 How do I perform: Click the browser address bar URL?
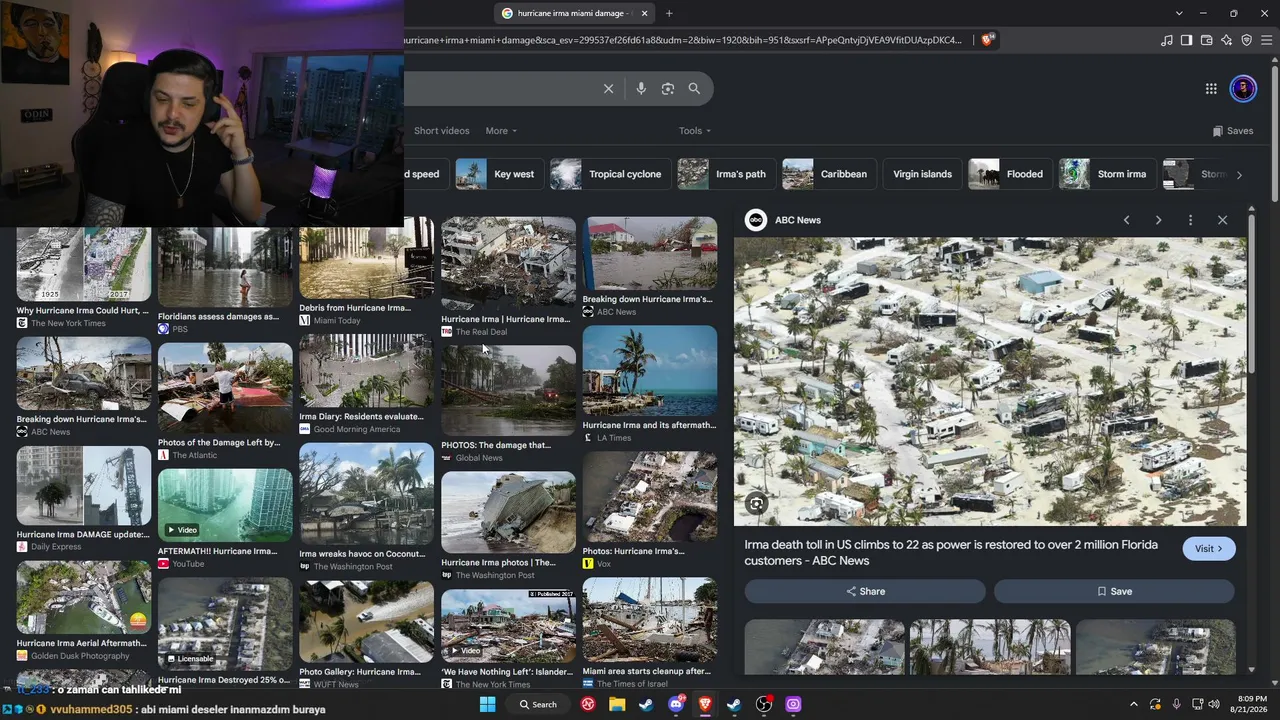682,40
